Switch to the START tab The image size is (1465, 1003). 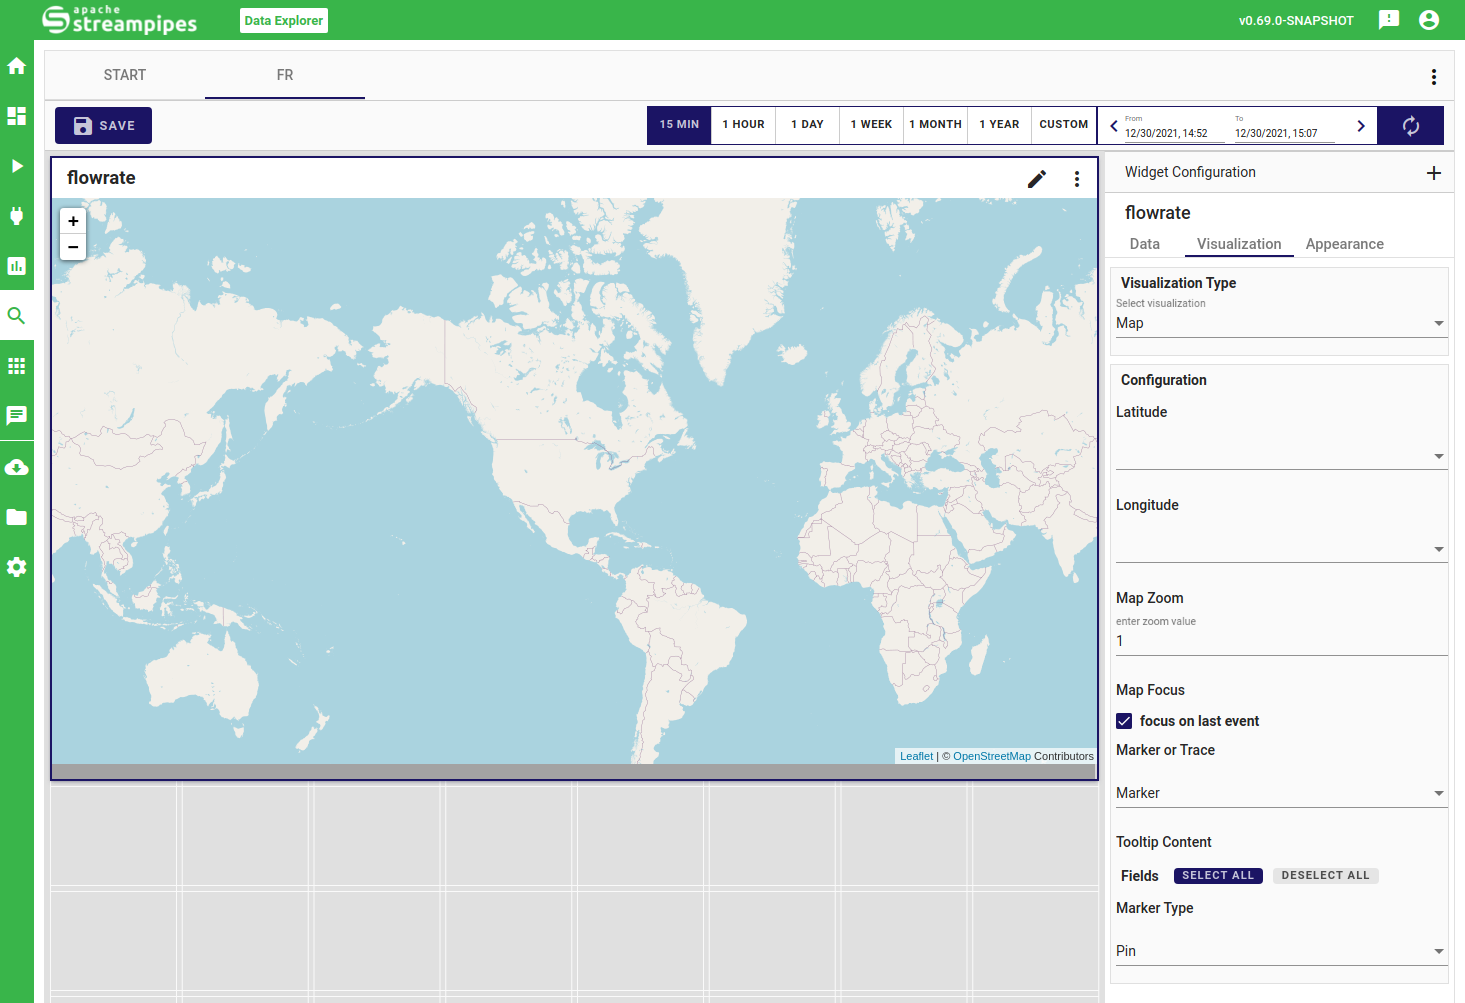[x=125, y=75]
